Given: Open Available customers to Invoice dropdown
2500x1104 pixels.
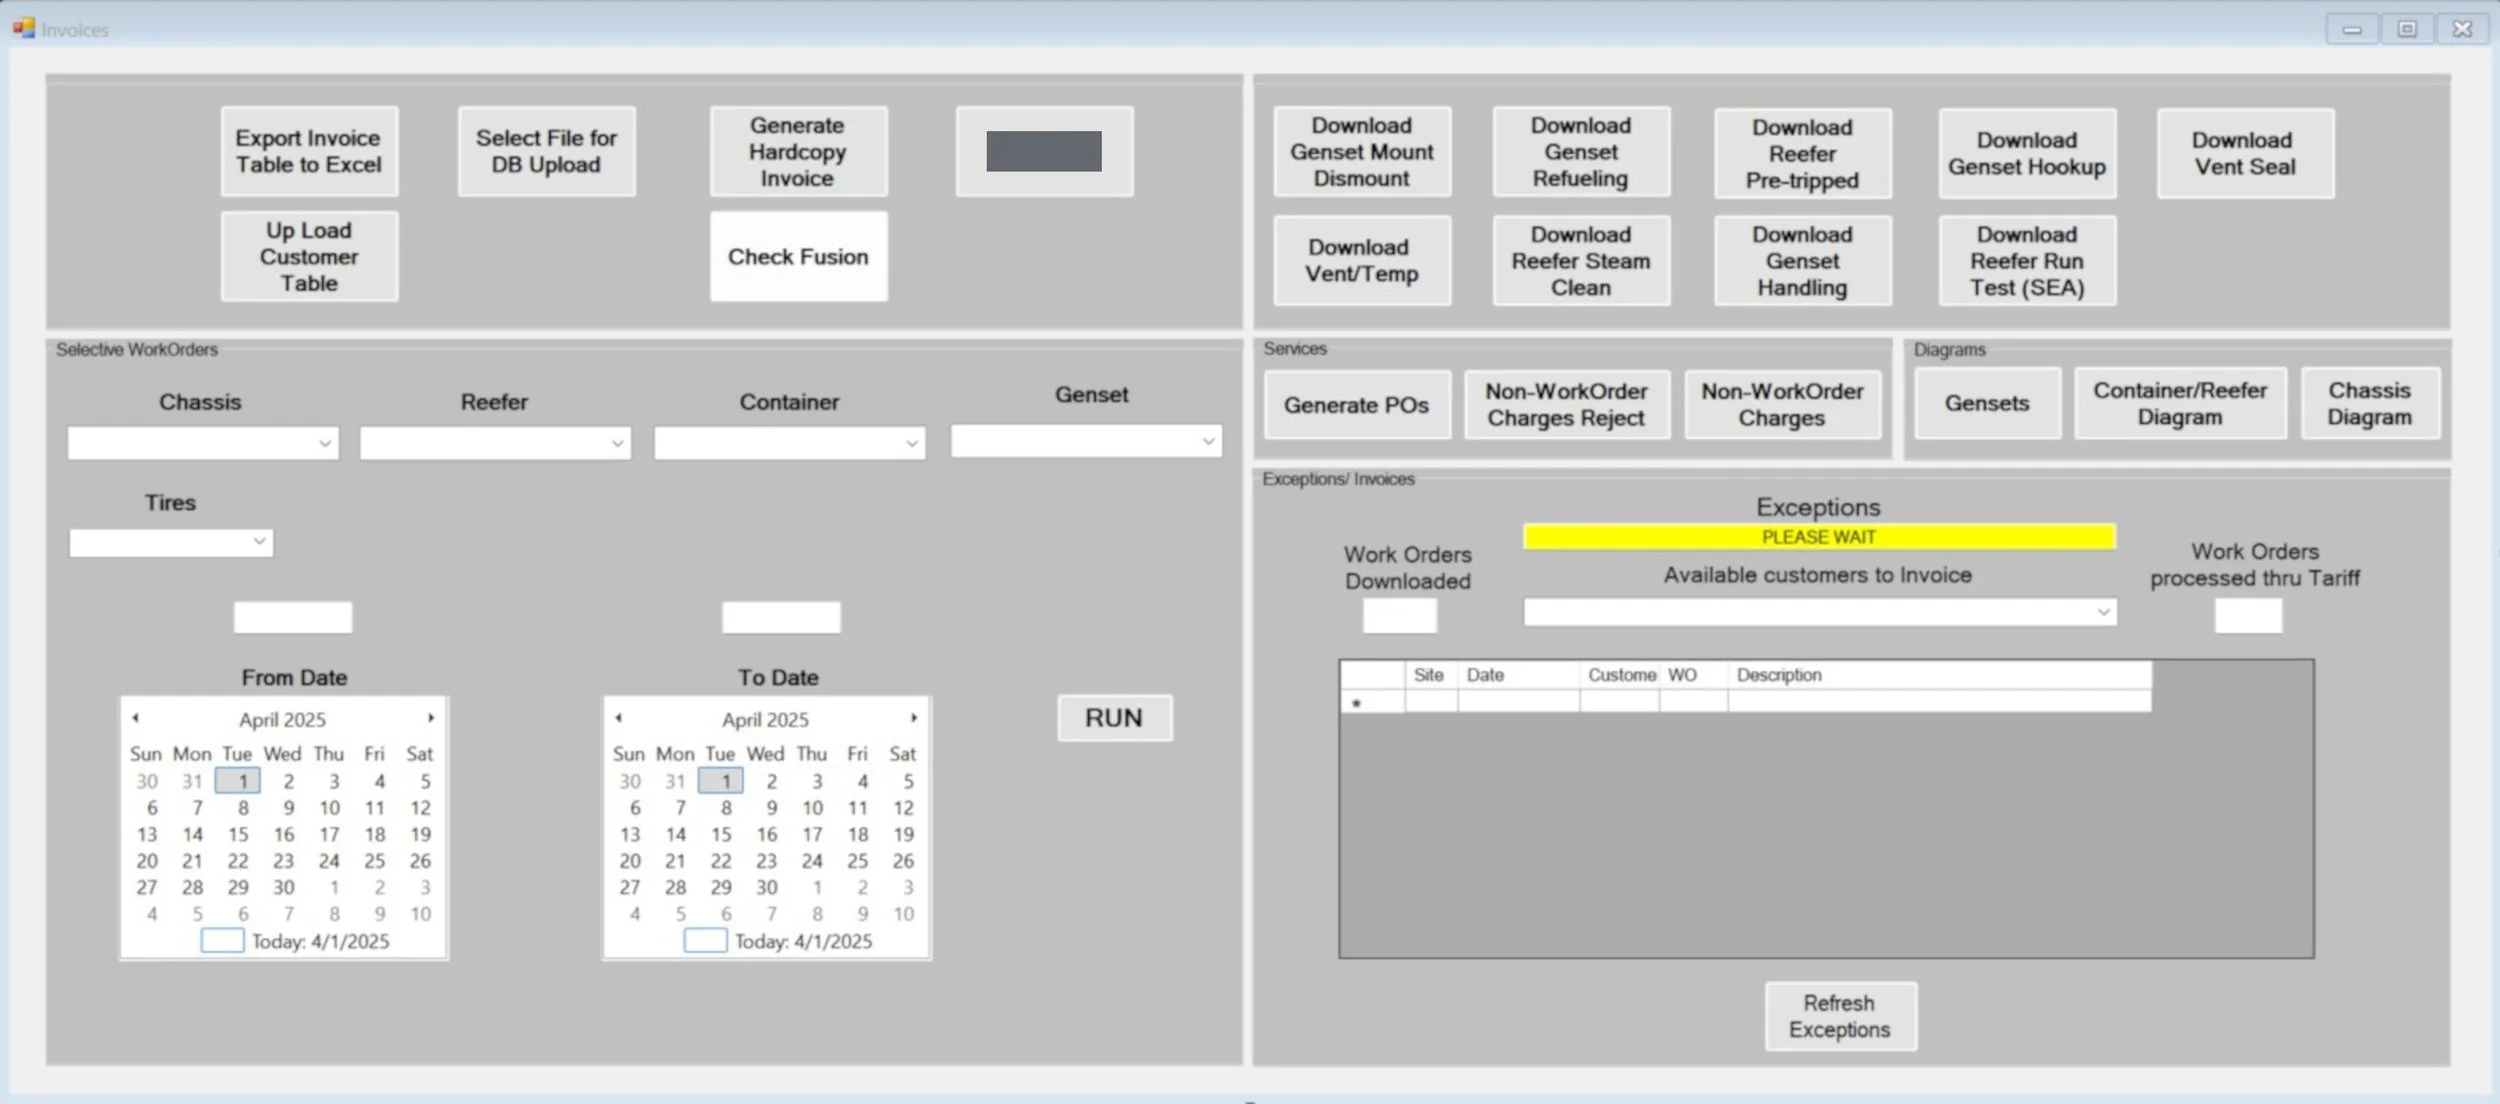Looking at the screenshot, I should click(x=2103, y=612).
